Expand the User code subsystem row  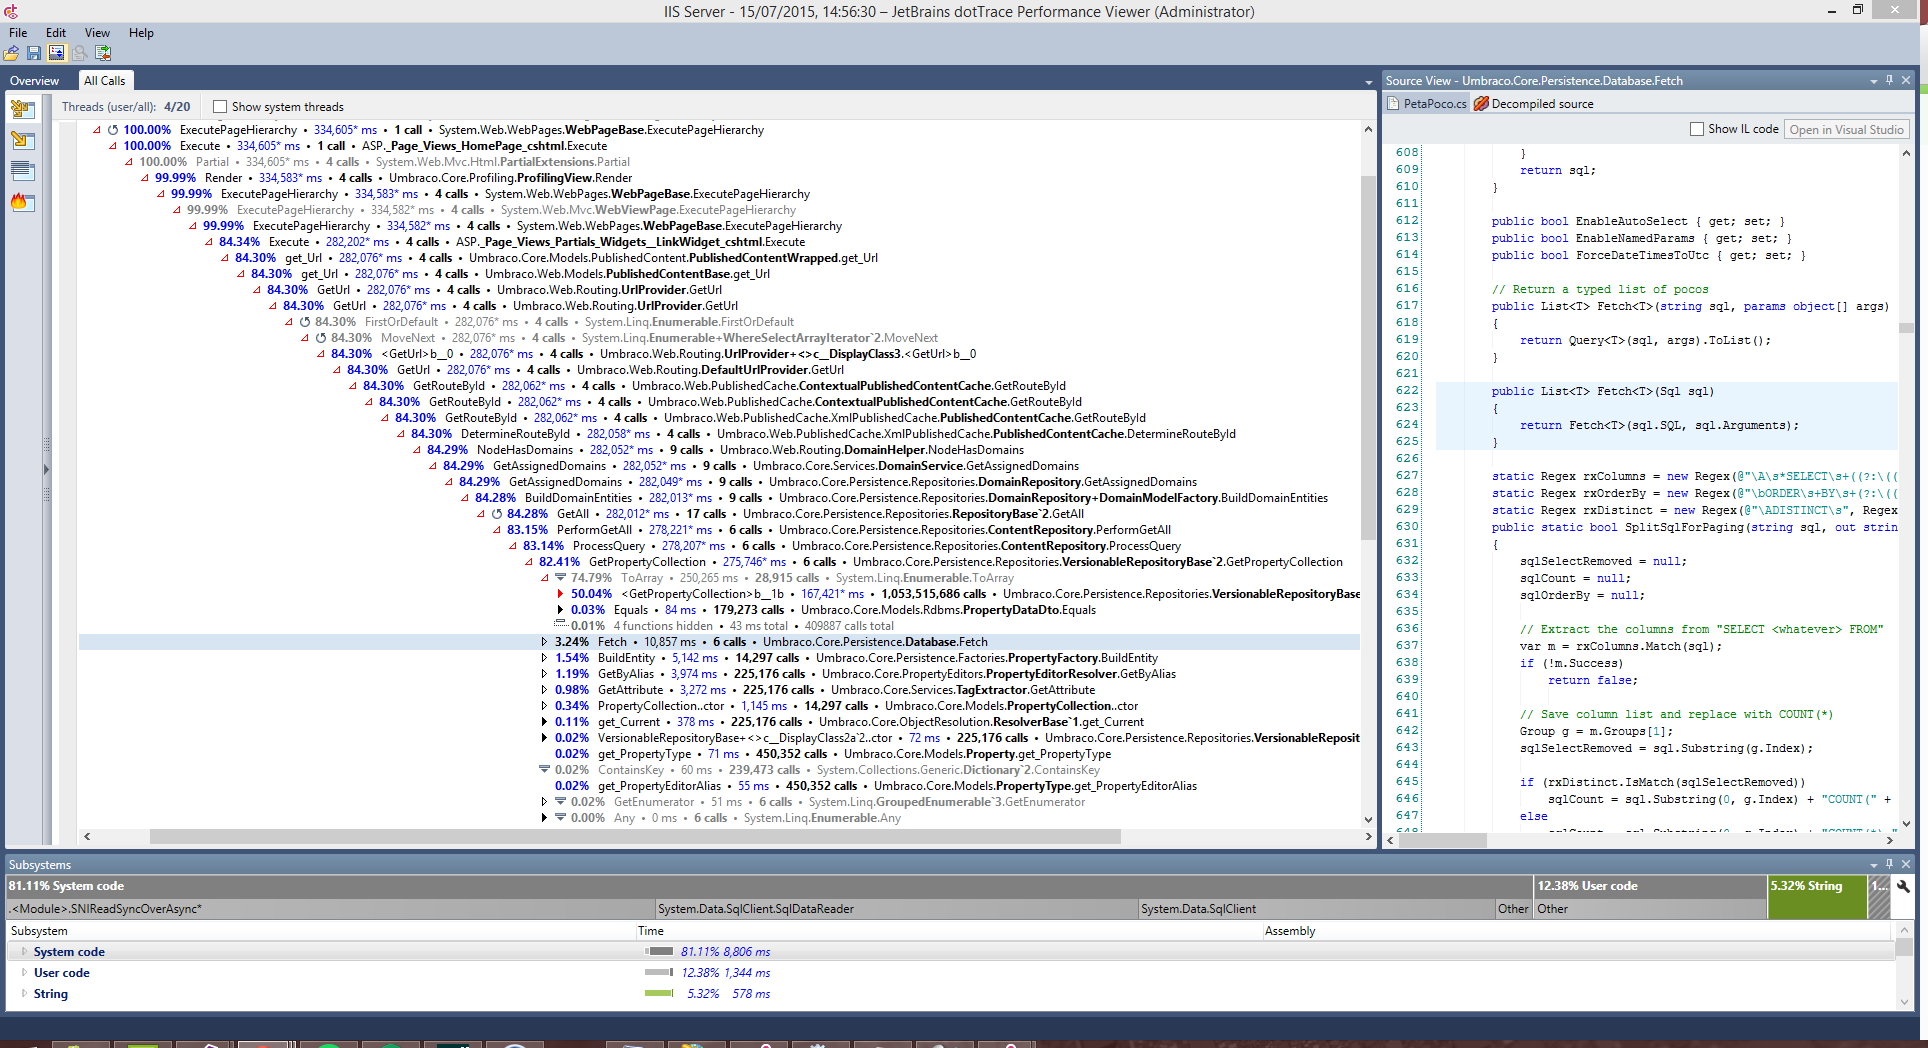pos(24,973)
